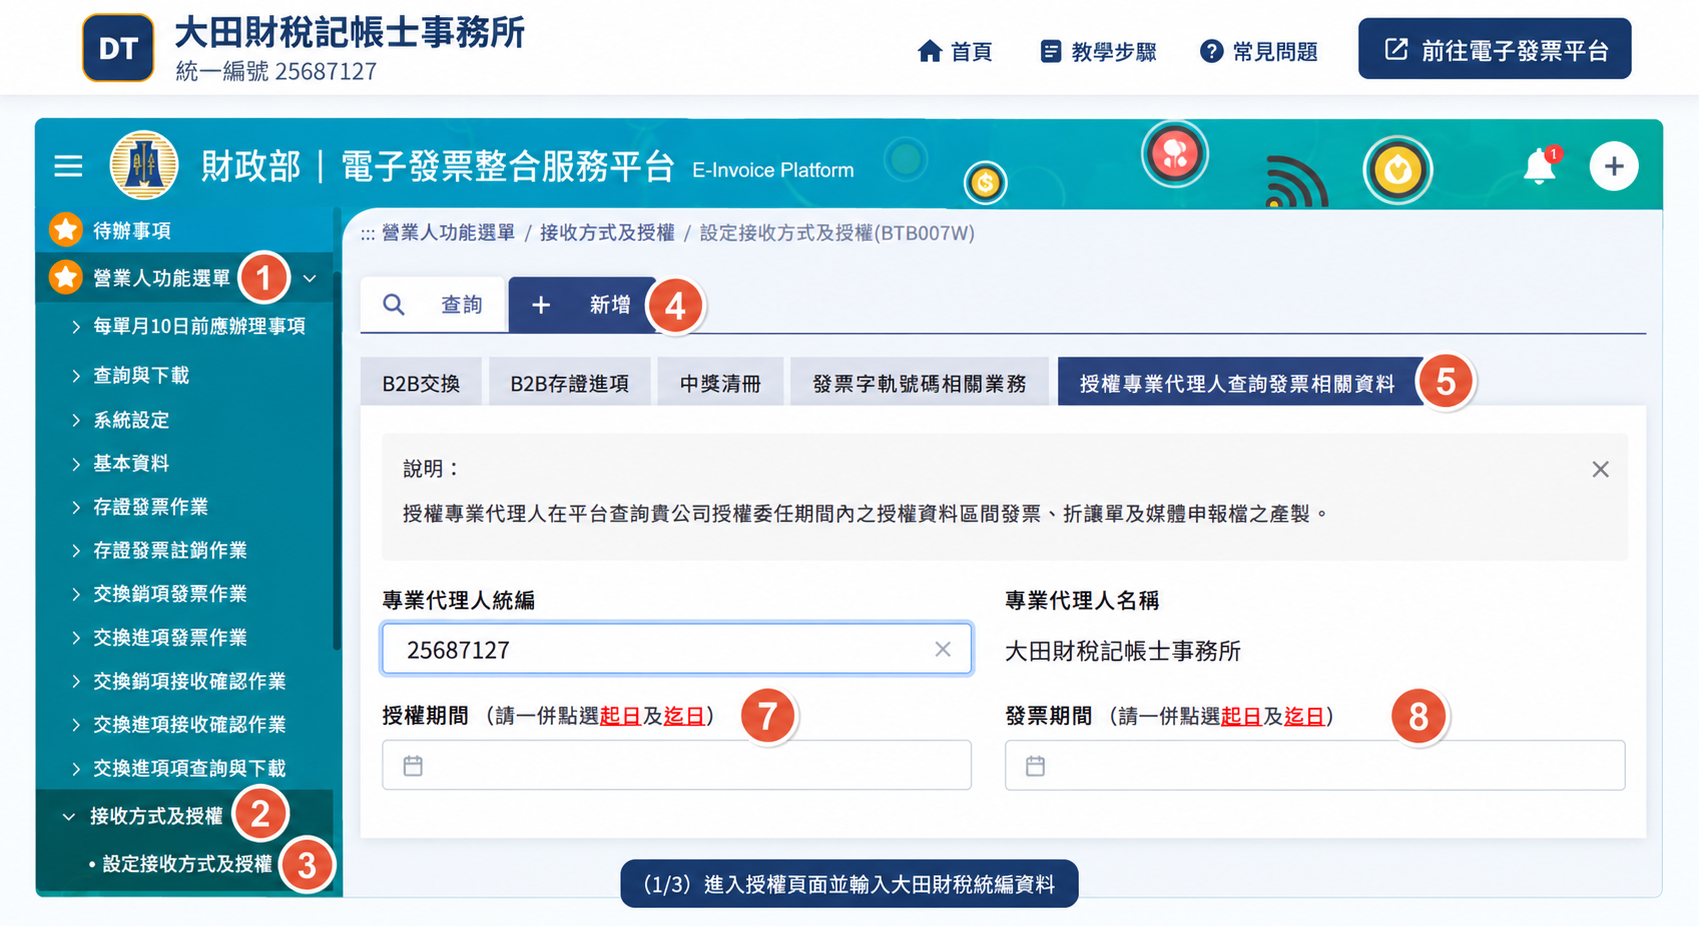1699x926 pixels.
Task: Click calendar icon in 授權期間 field
Action: 413,766
